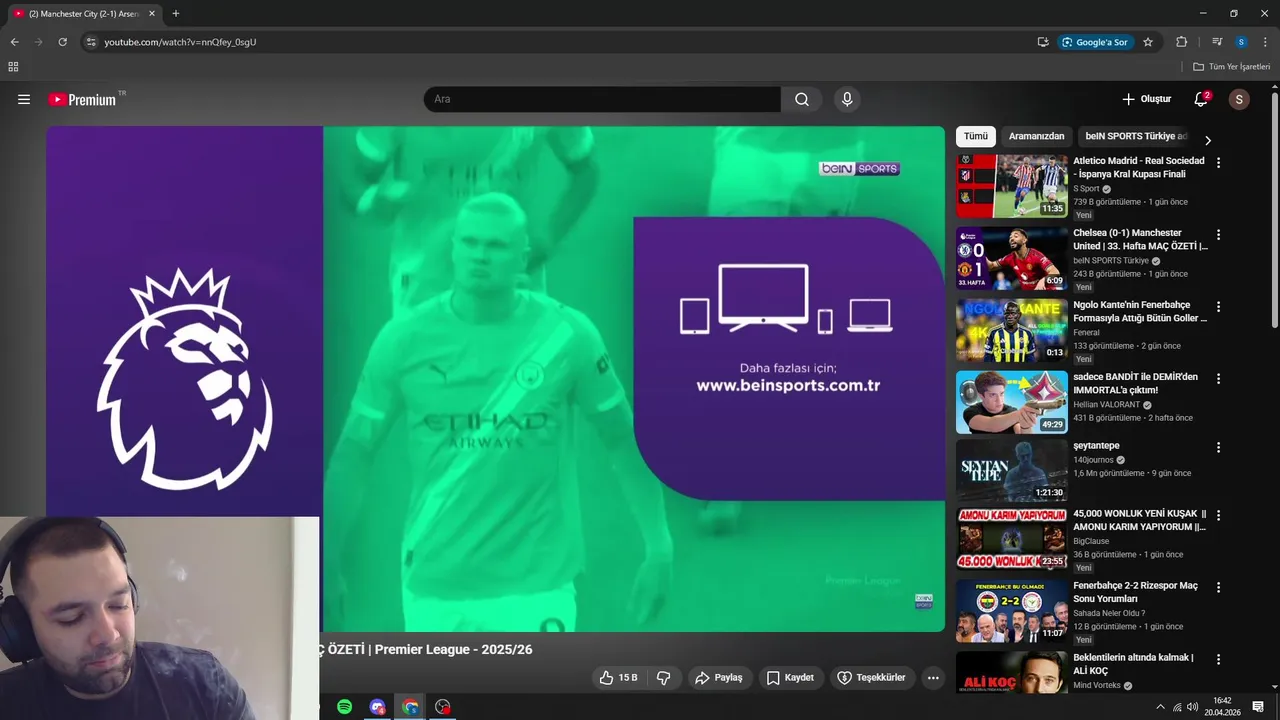Open the 45,000 WONLUK YENİ KUŞAK thumbnail
1280x720 pixels.
1012,539
